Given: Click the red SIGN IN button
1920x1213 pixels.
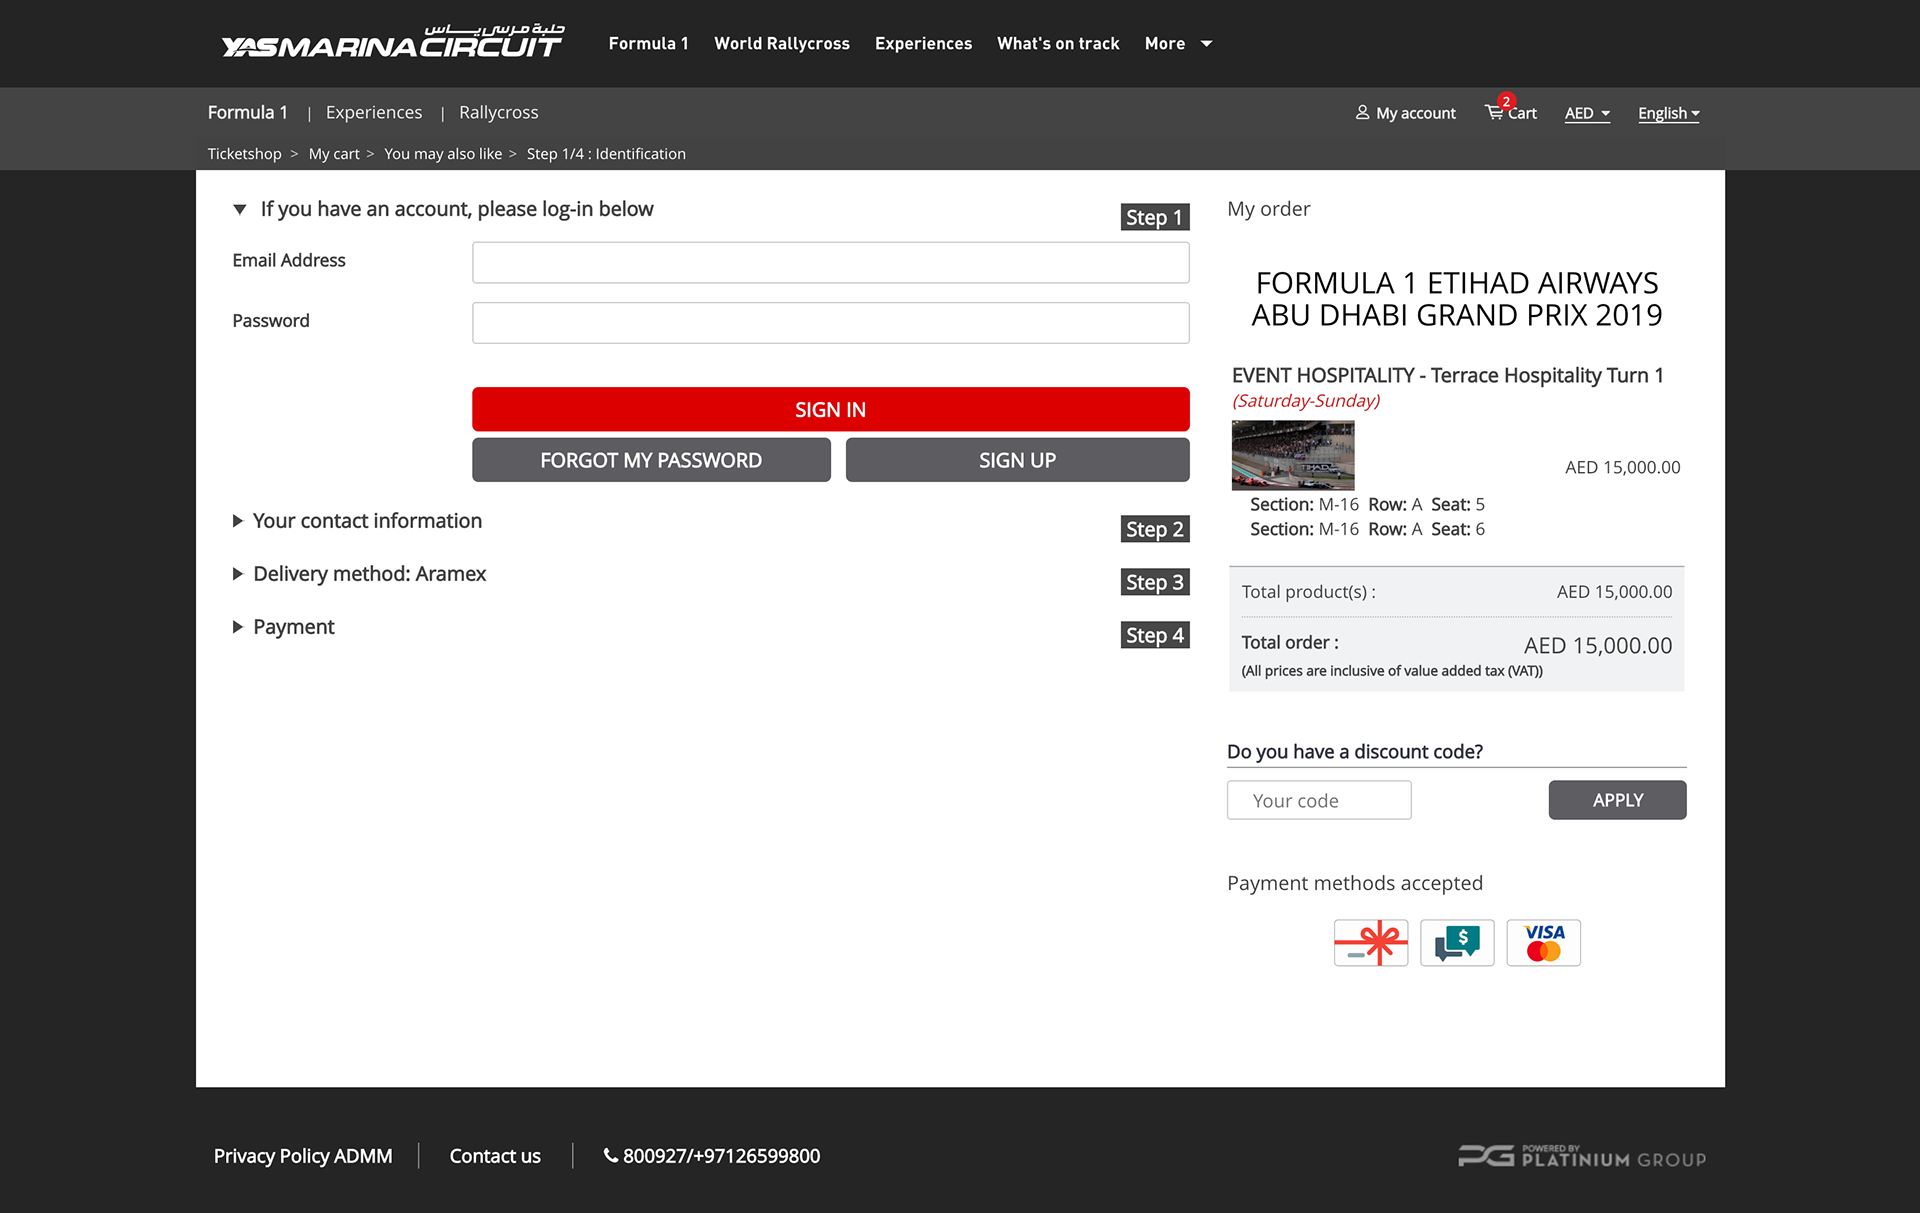Looking at the screenshot, I should (830, 409).
